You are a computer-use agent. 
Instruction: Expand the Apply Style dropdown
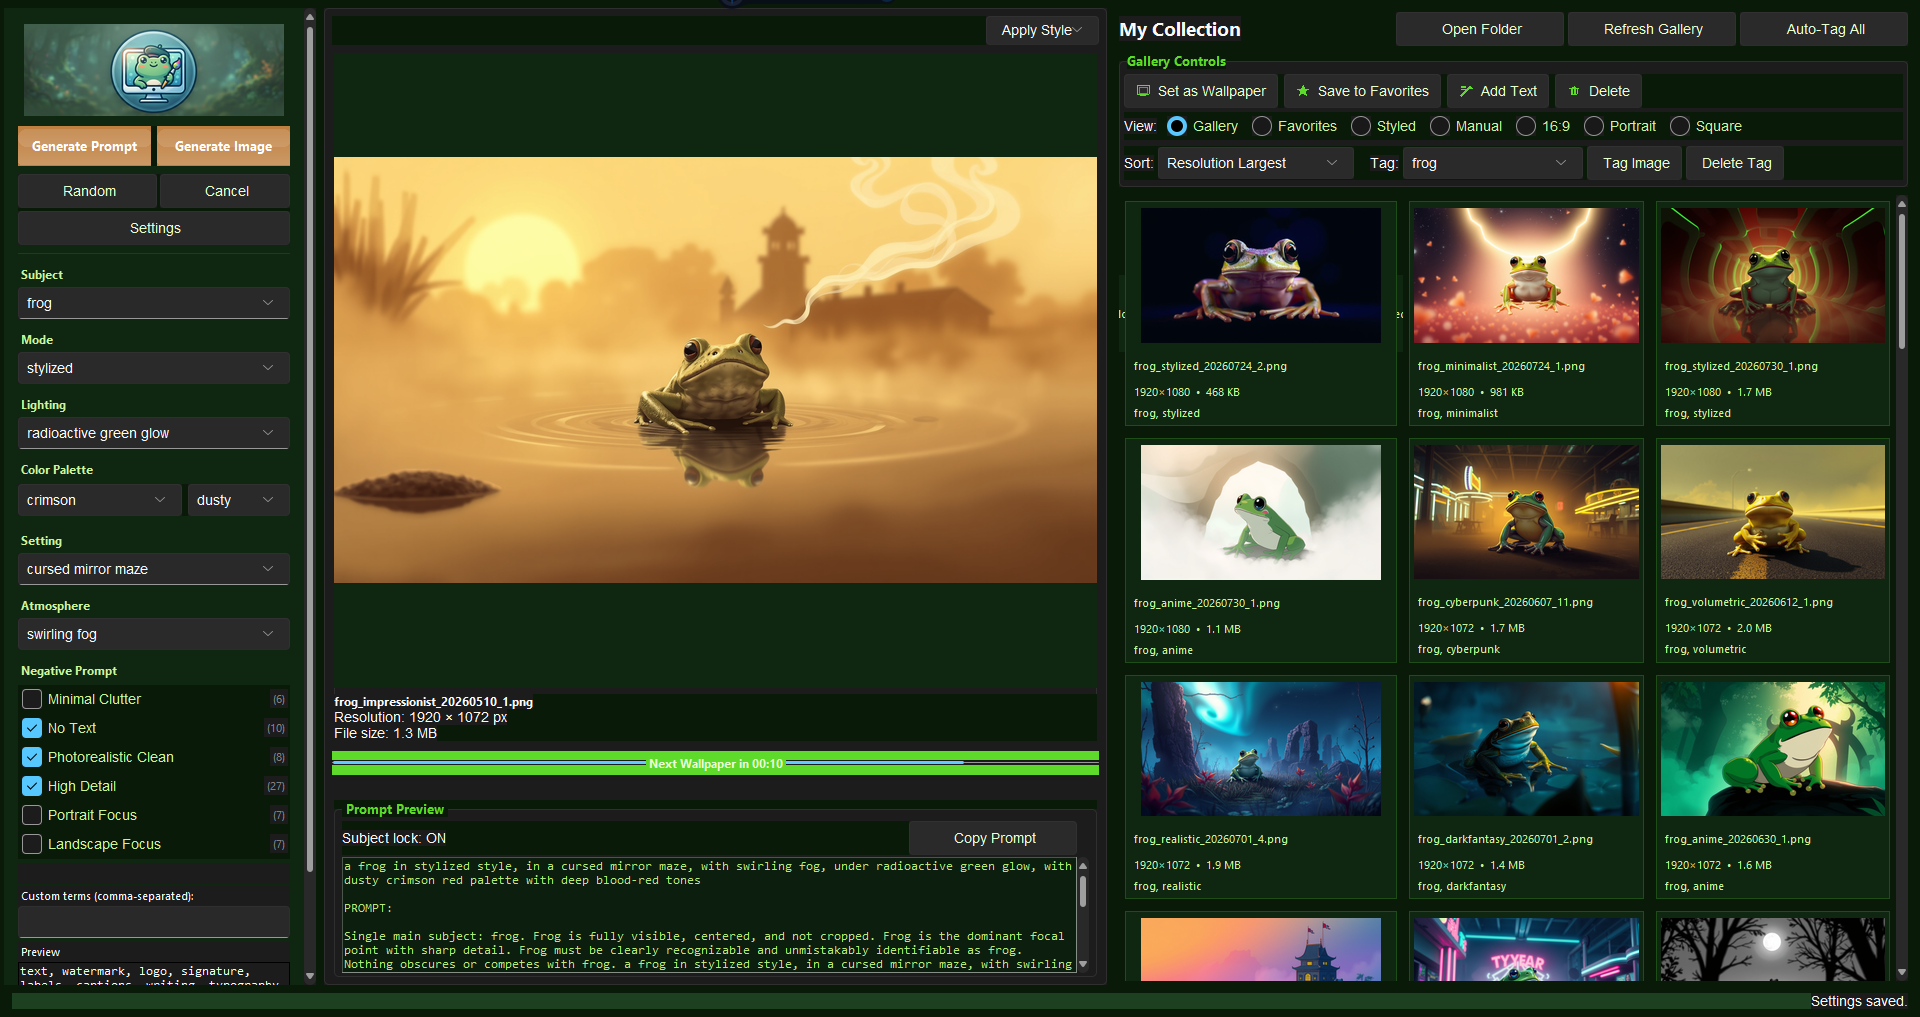(x=1042, y=30)
